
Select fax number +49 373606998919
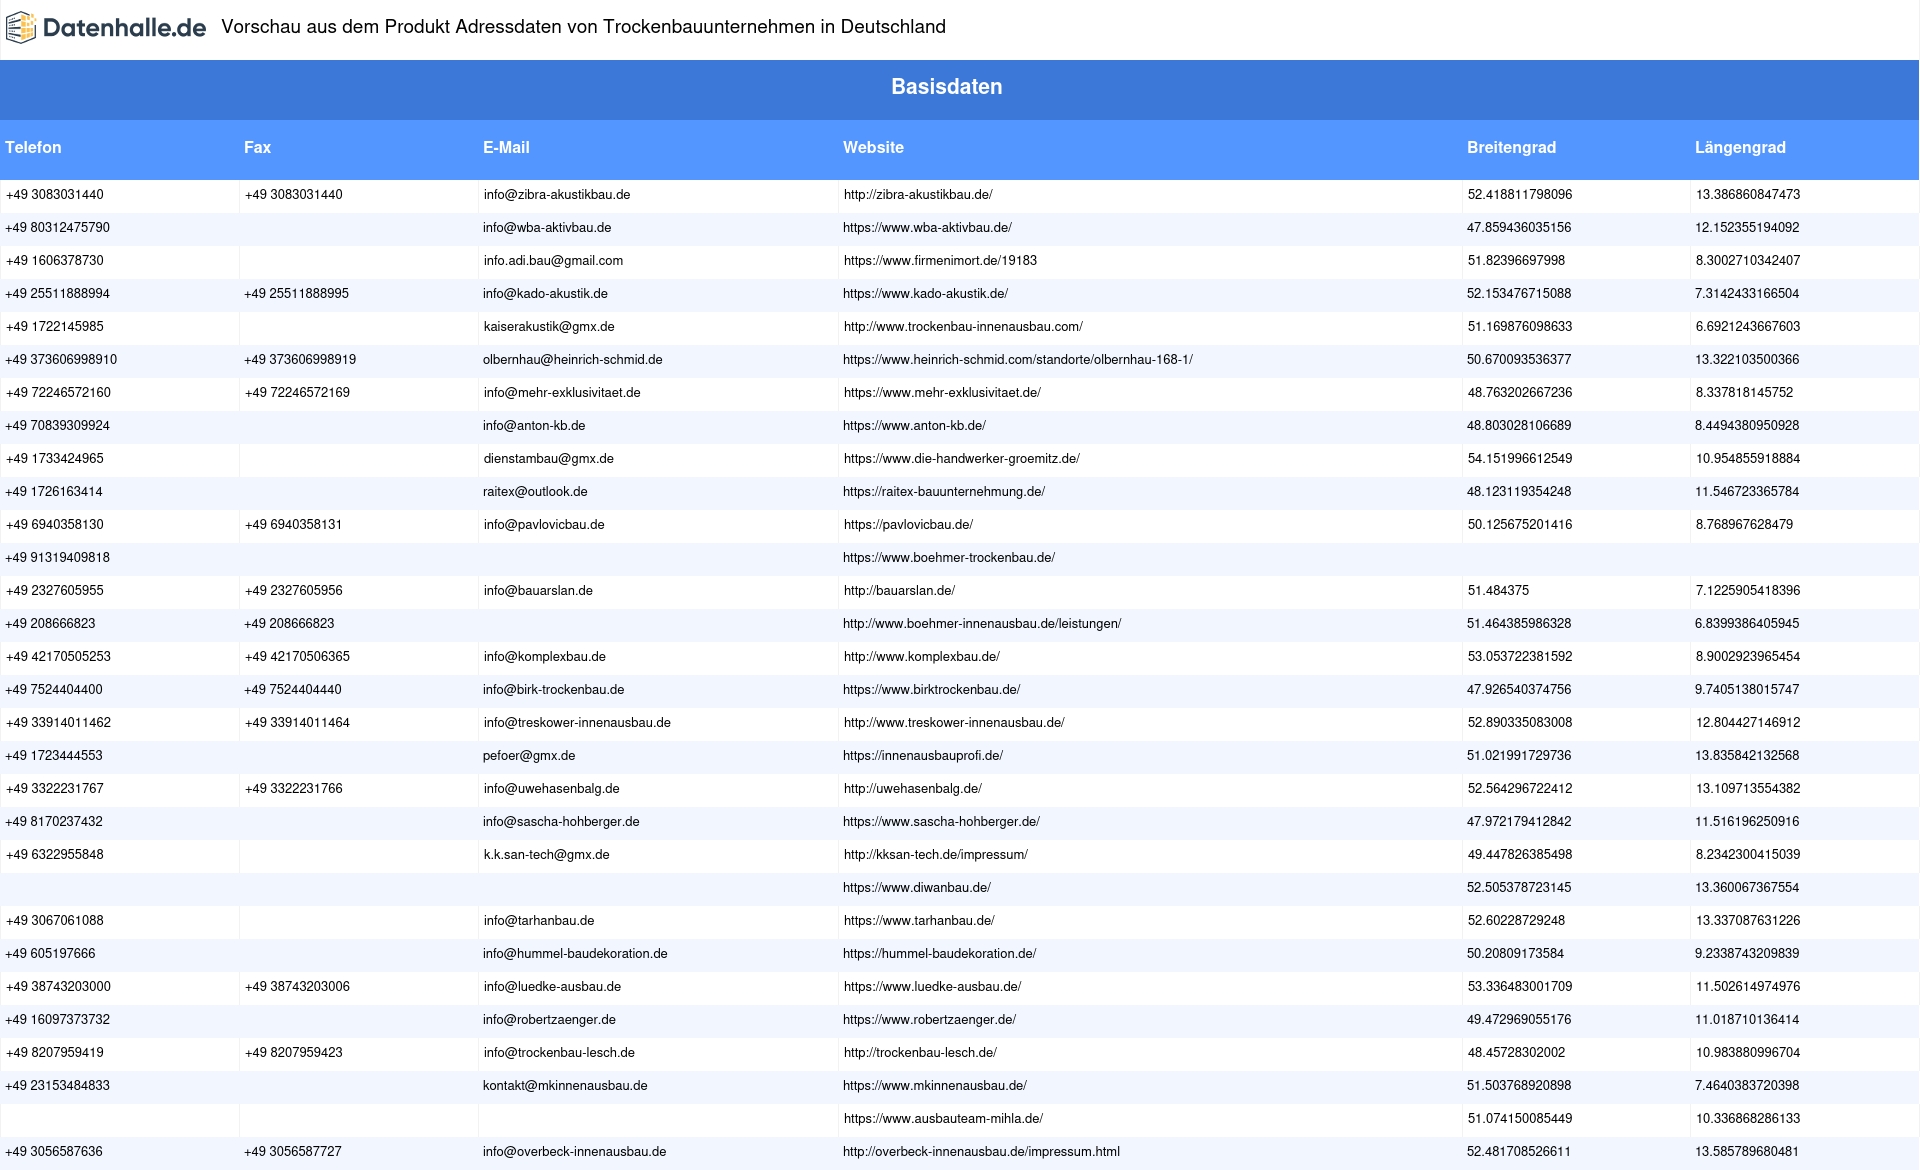300,360
